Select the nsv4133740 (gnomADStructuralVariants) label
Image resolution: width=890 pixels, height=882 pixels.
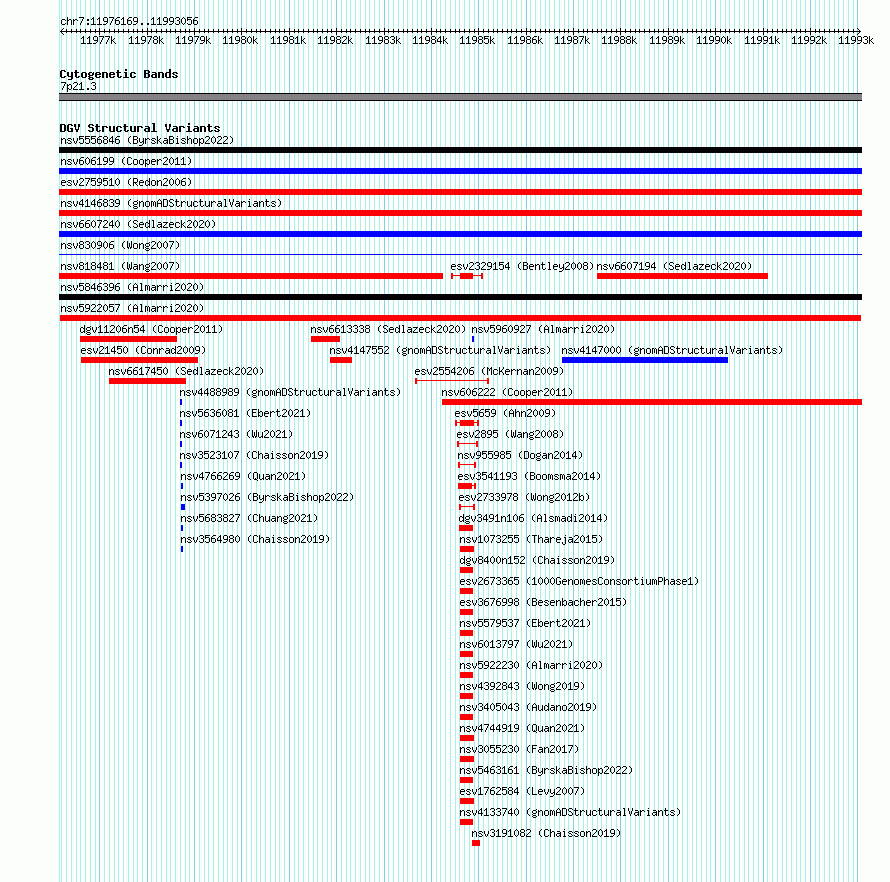coord(570,812)
